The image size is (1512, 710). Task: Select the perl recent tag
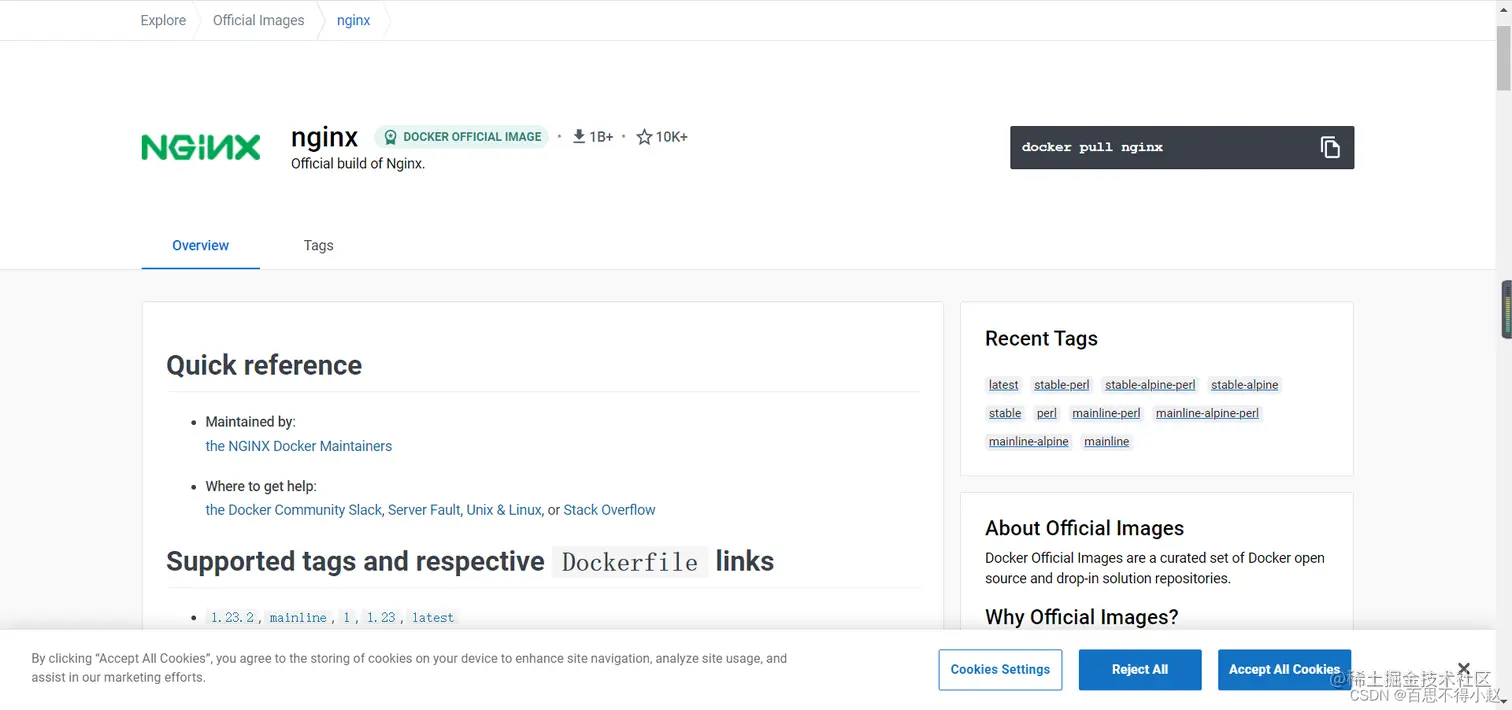pos(1046,413)
